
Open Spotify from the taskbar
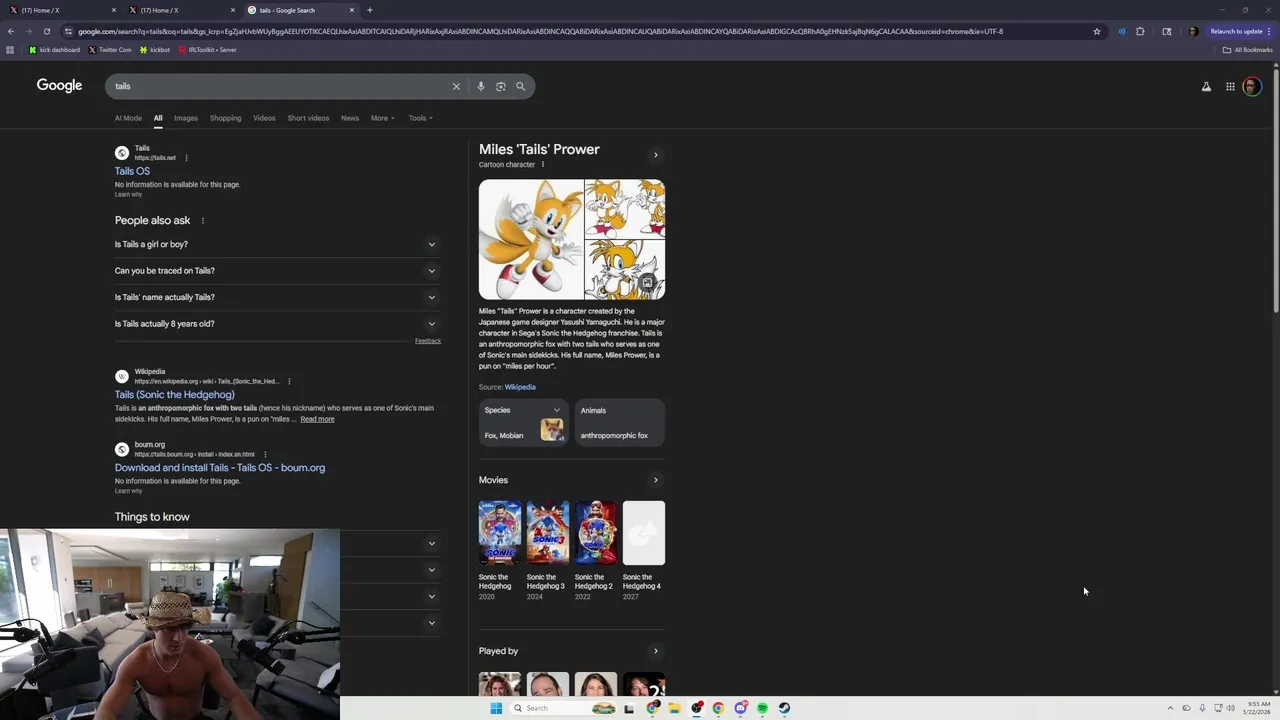[762, 708]
